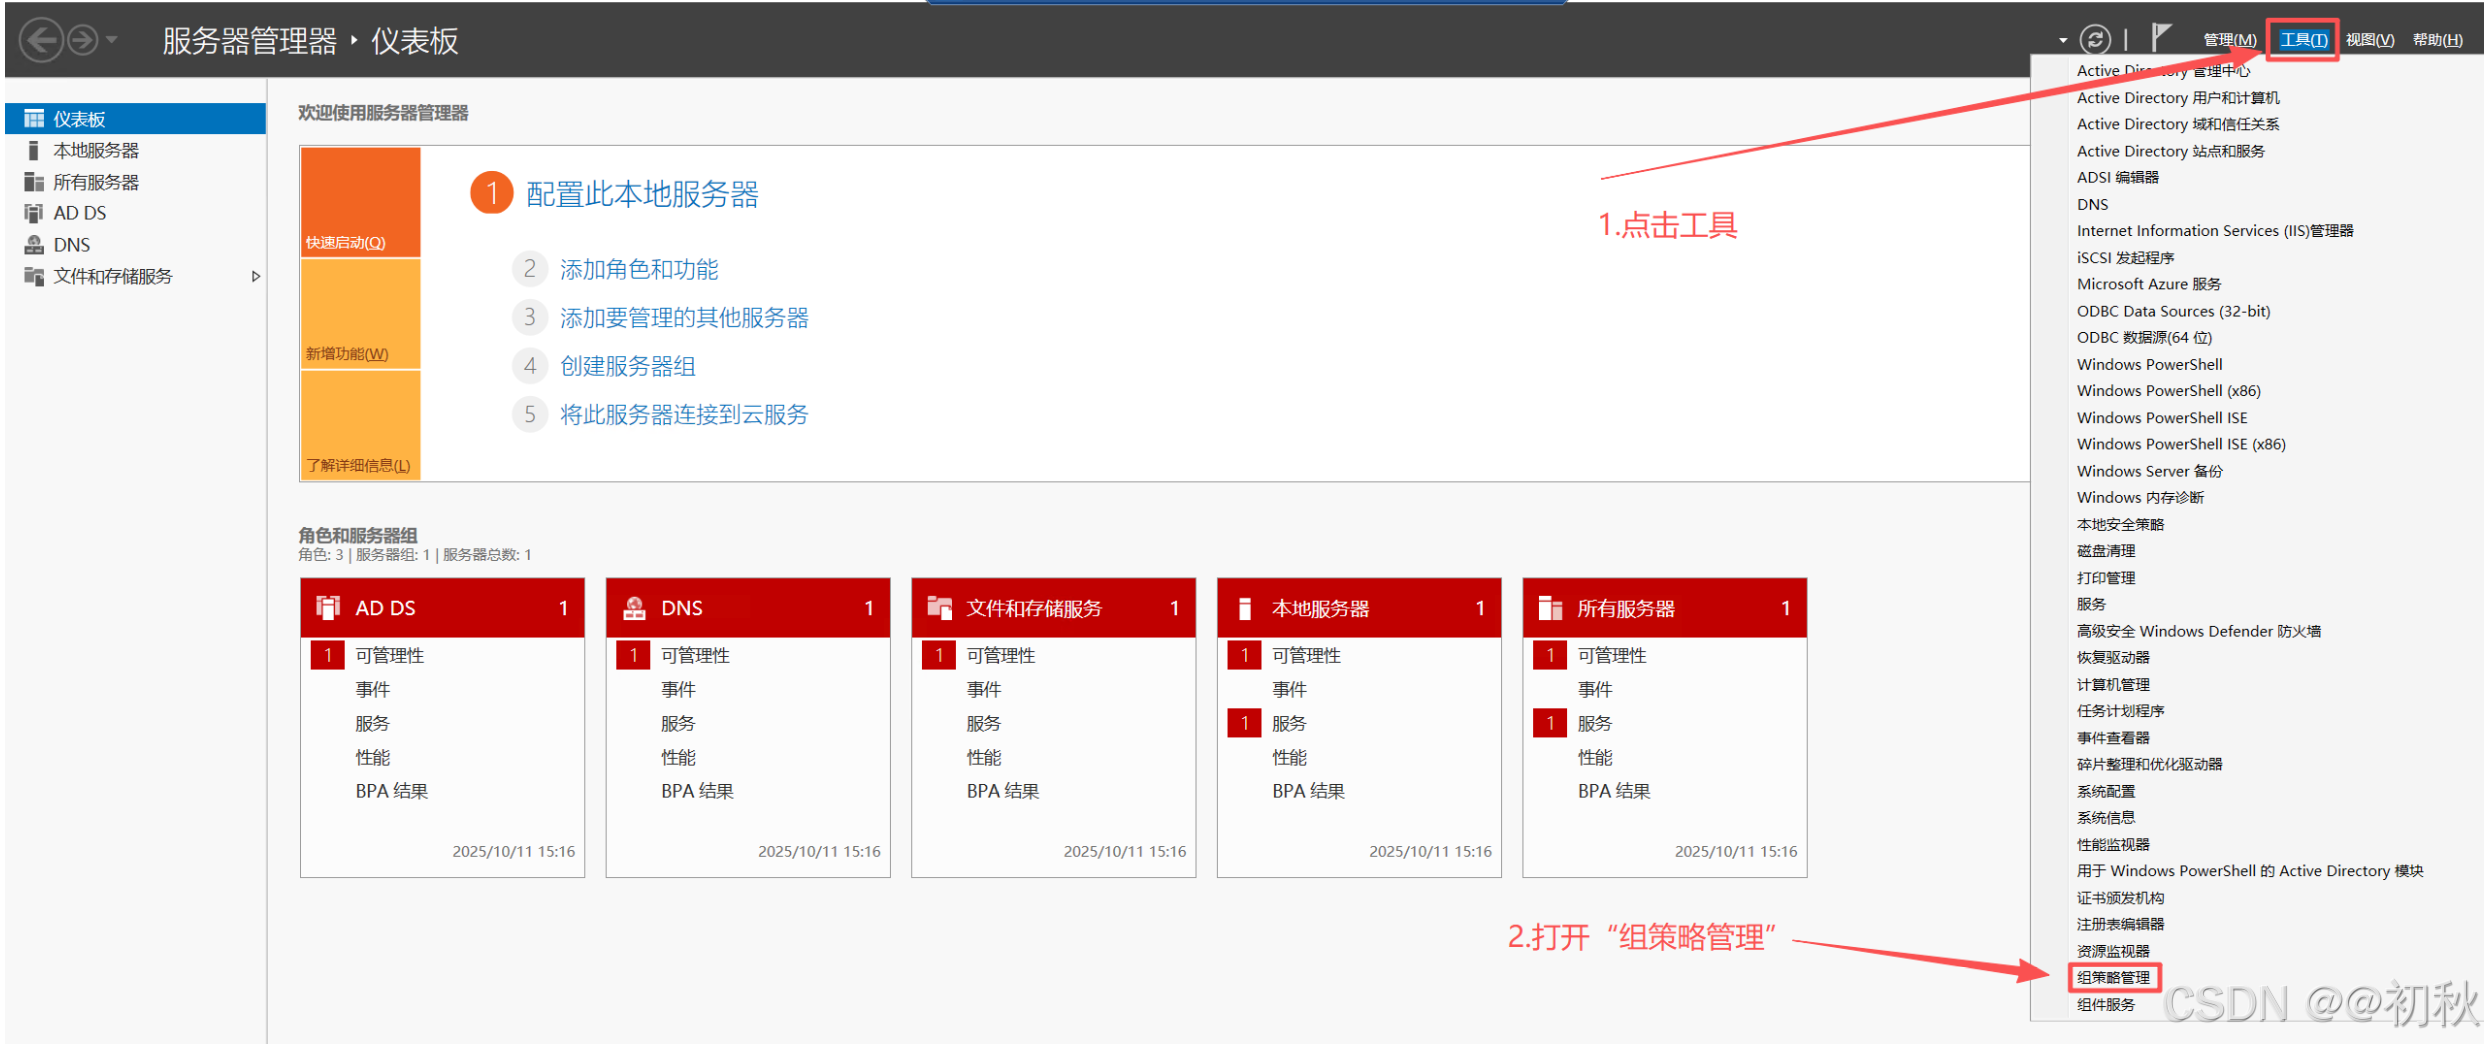Open Active Directory 用户和计算机 from tools menu
This screenshot has height=1044, width=2484.
[2178, 98]
